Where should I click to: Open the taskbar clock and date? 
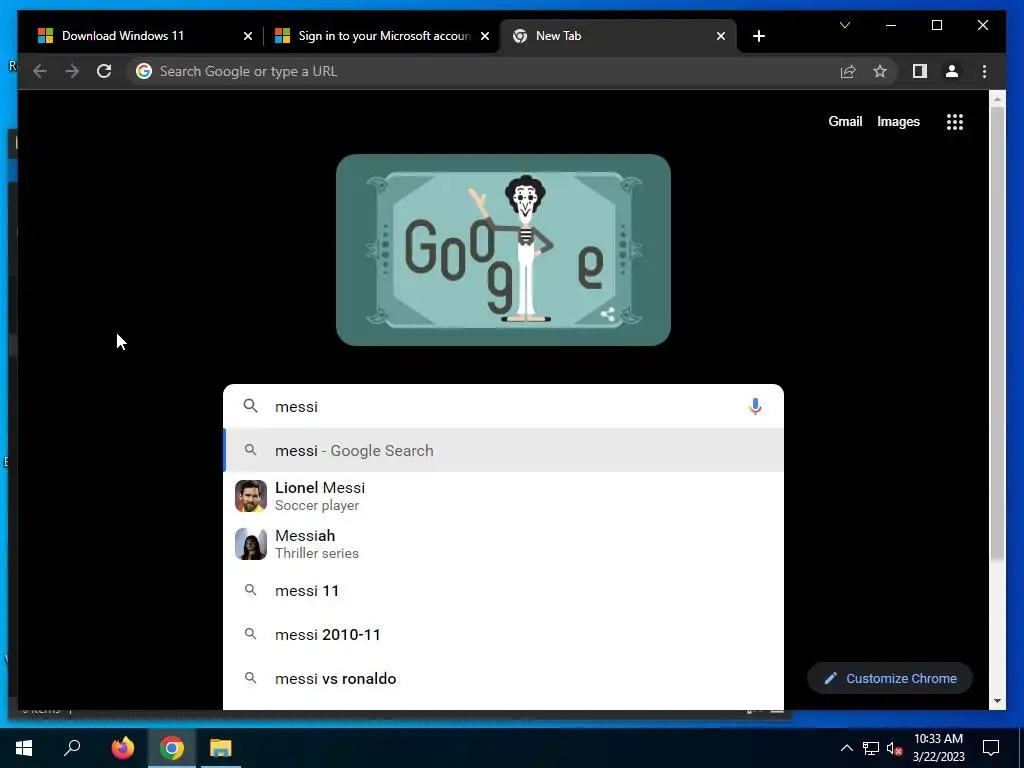coord(938,748)
